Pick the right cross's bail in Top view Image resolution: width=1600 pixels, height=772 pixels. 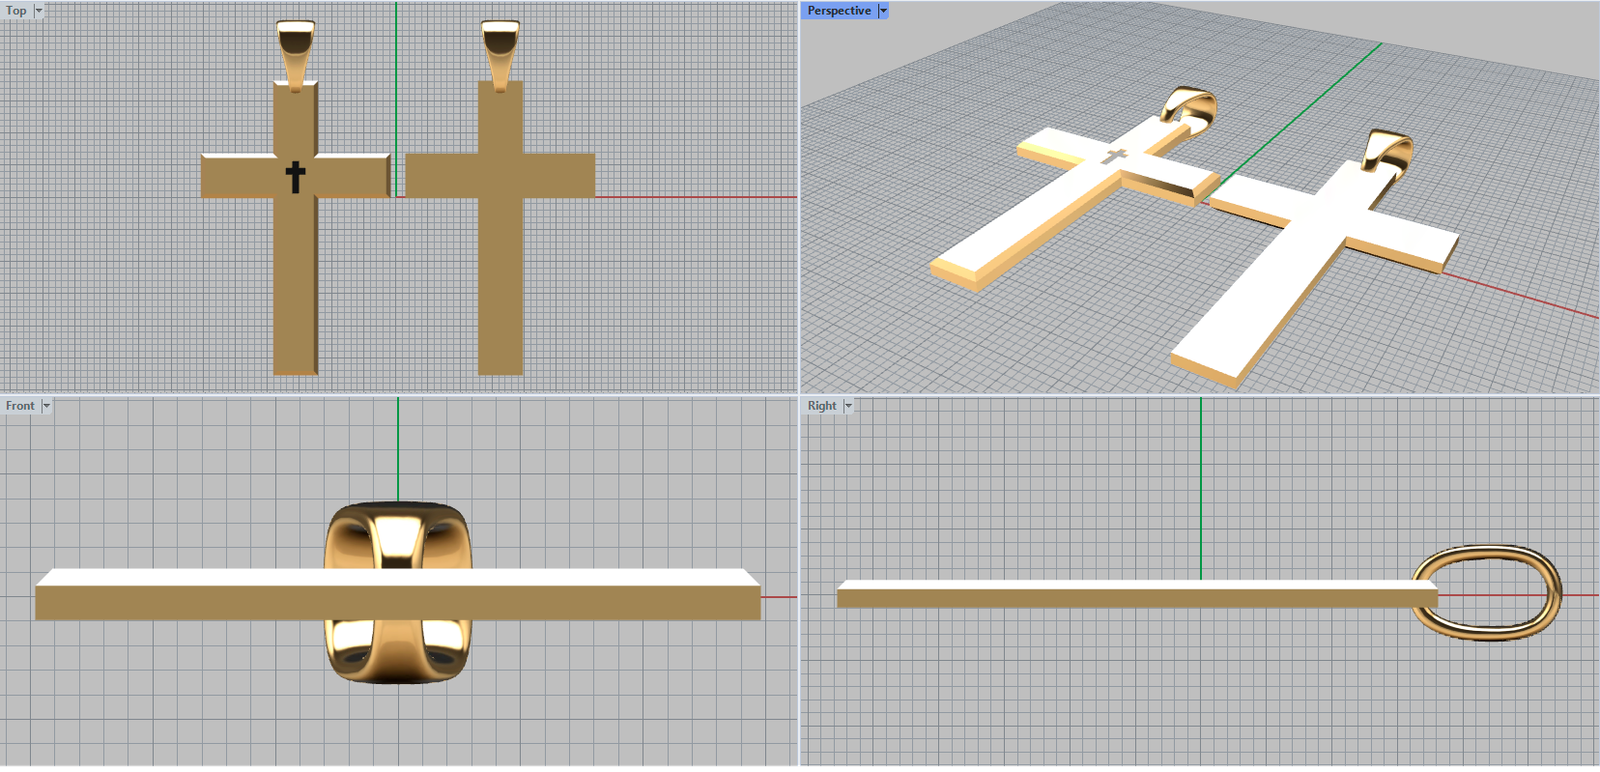coord(500,50)
